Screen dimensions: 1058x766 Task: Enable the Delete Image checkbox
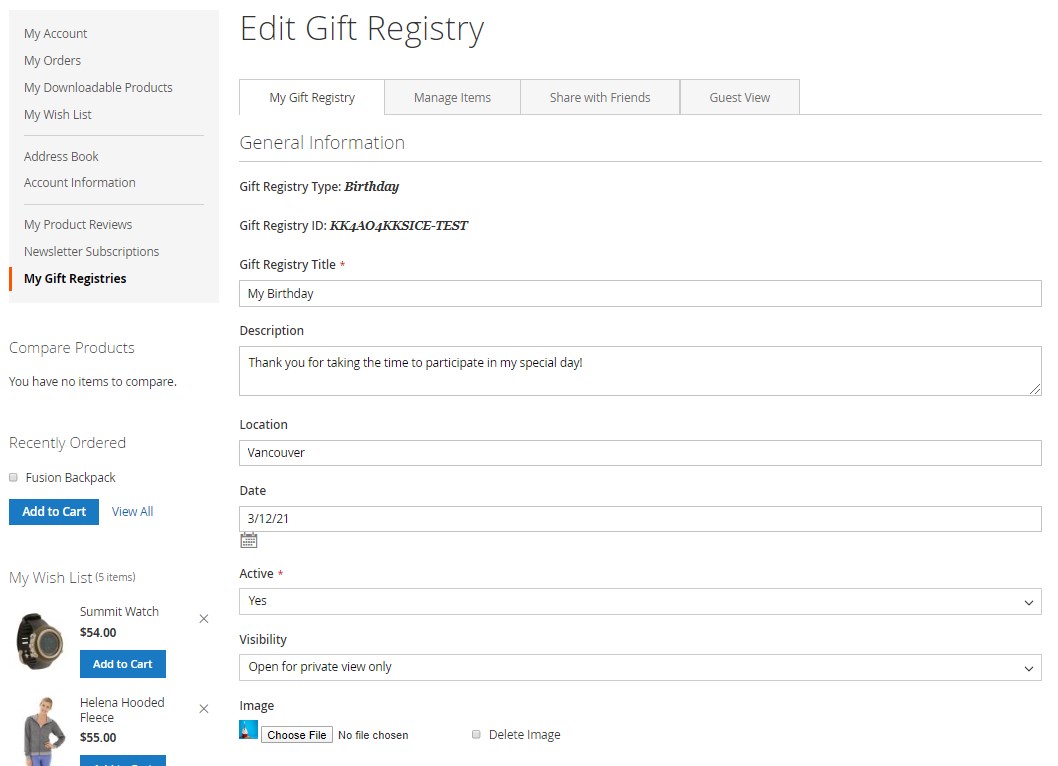point(476,735)
